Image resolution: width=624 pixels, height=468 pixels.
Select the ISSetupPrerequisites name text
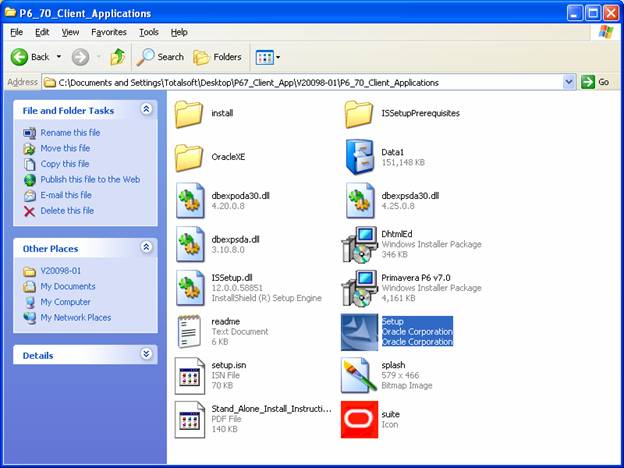420,113
